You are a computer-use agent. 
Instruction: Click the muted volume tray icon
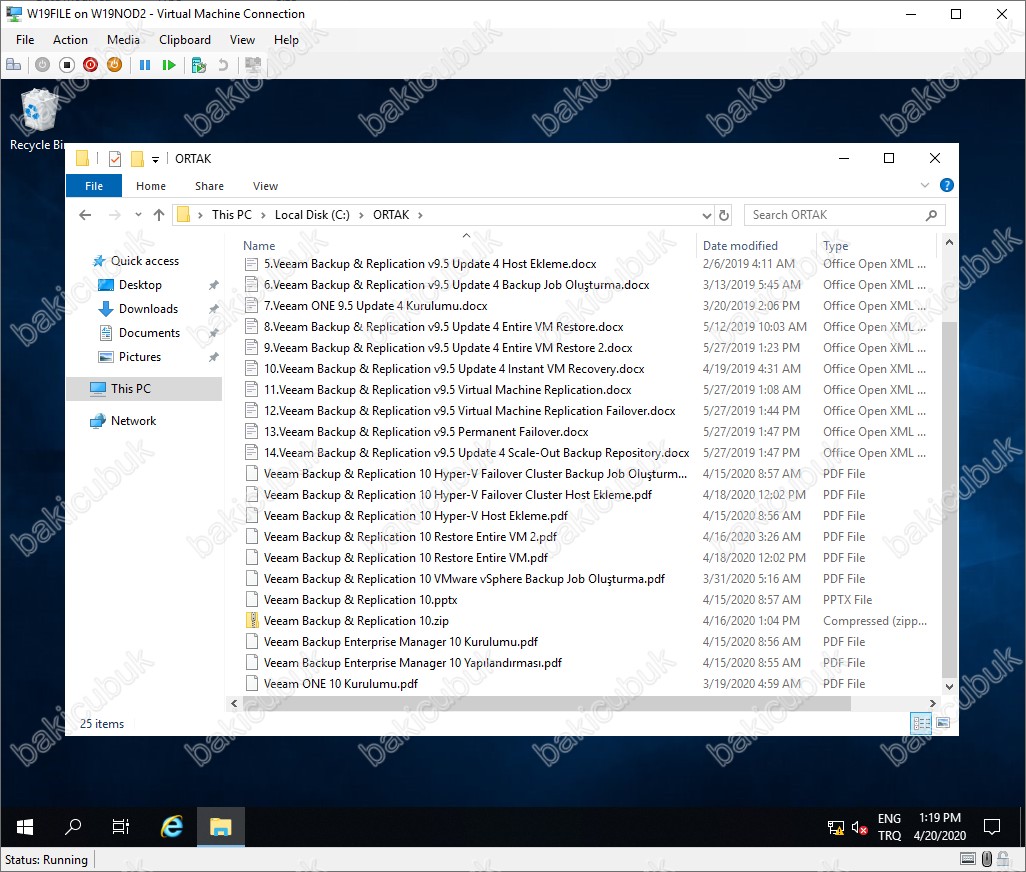tap(859, 828)
